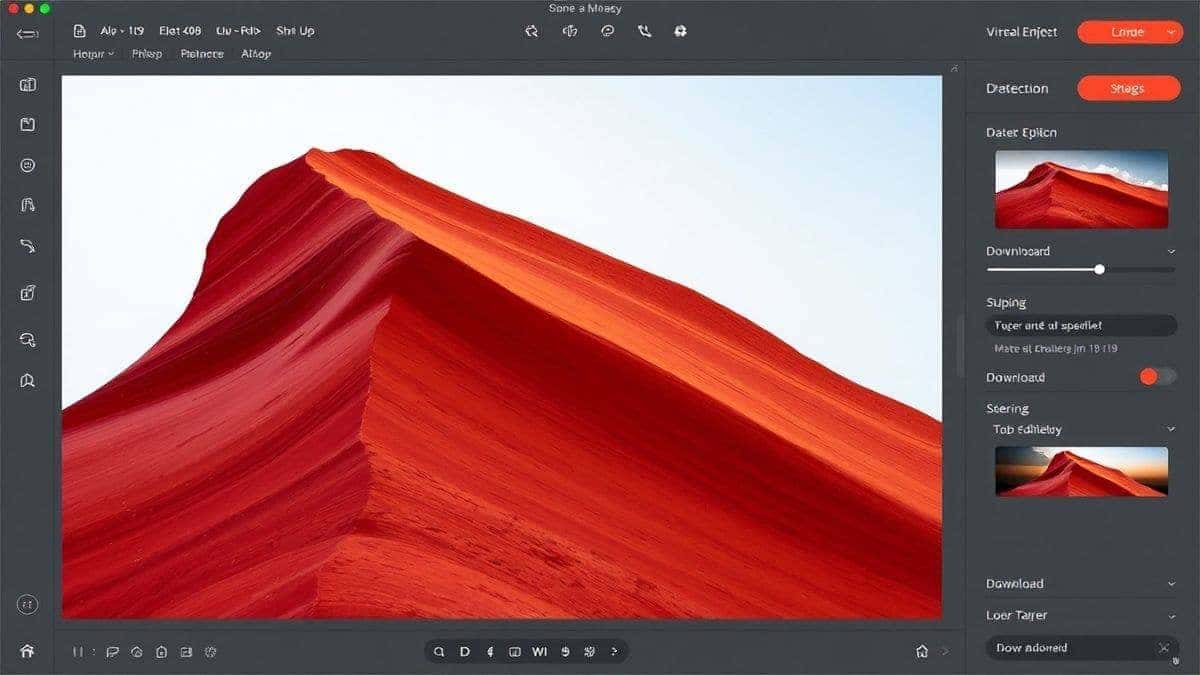Click the phone icon in top toolbar
1200x675 pixels.
click(645, 31)
